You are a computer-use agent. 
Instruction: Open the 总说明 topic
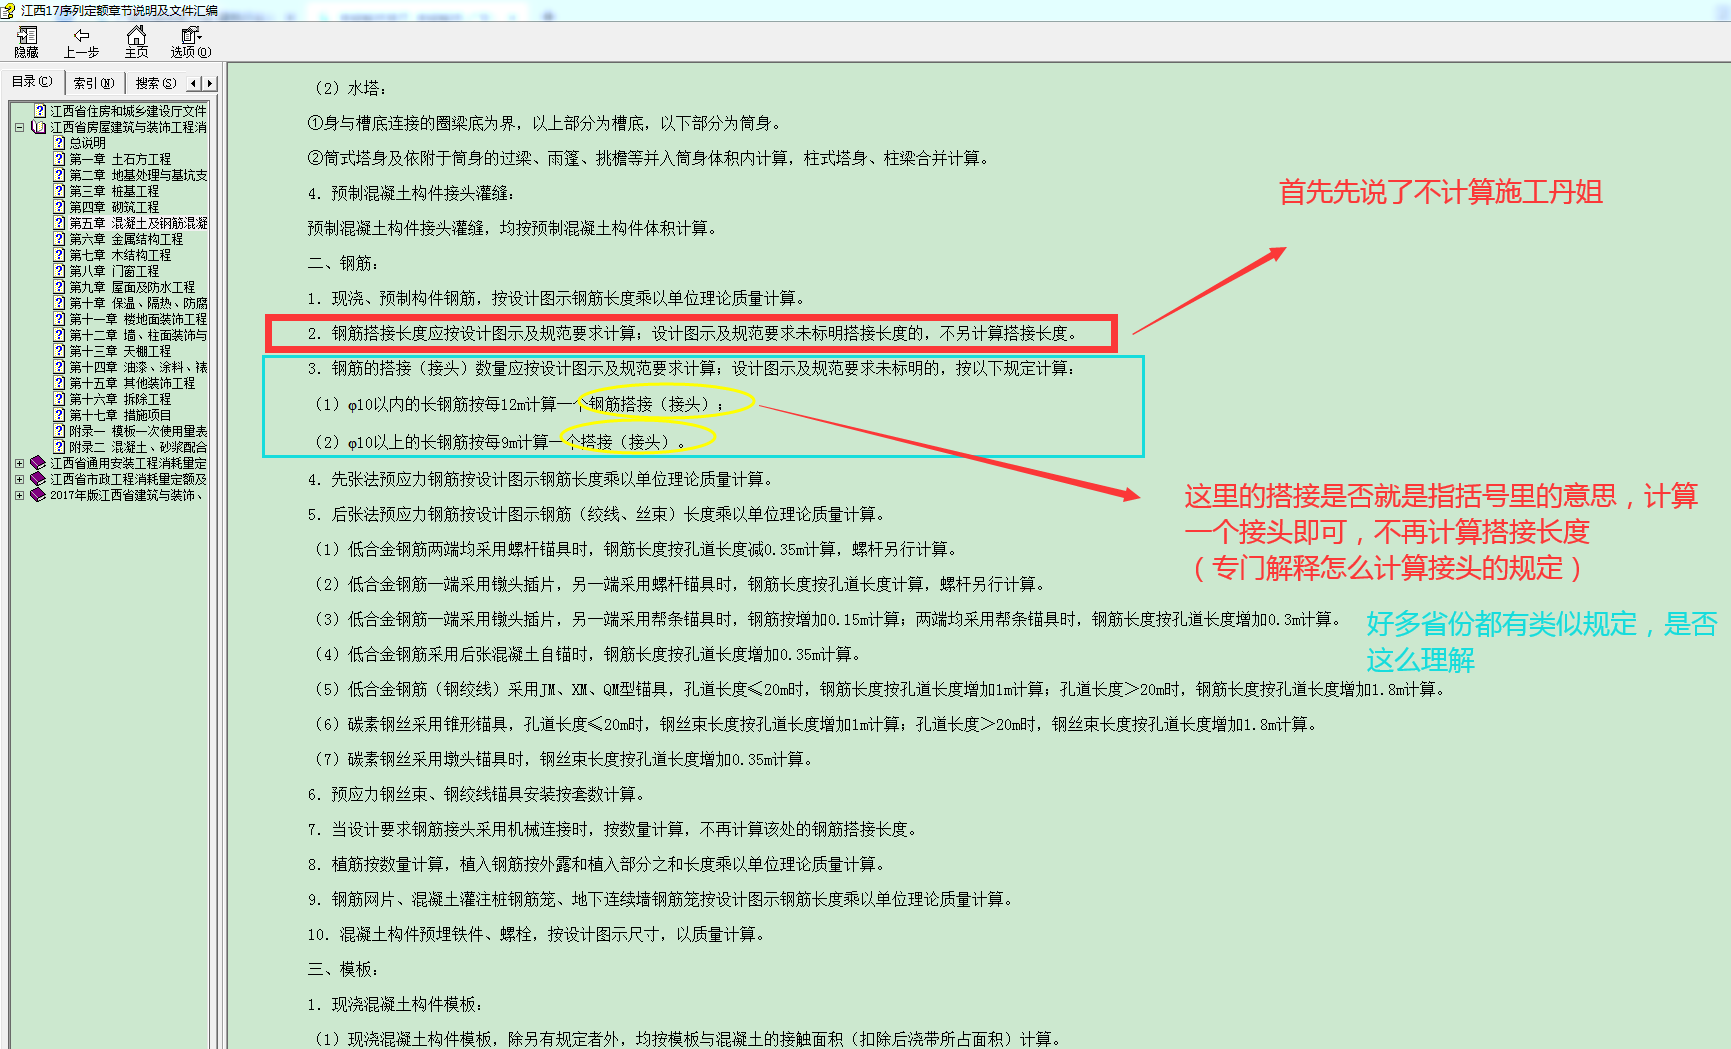(87, 143)
